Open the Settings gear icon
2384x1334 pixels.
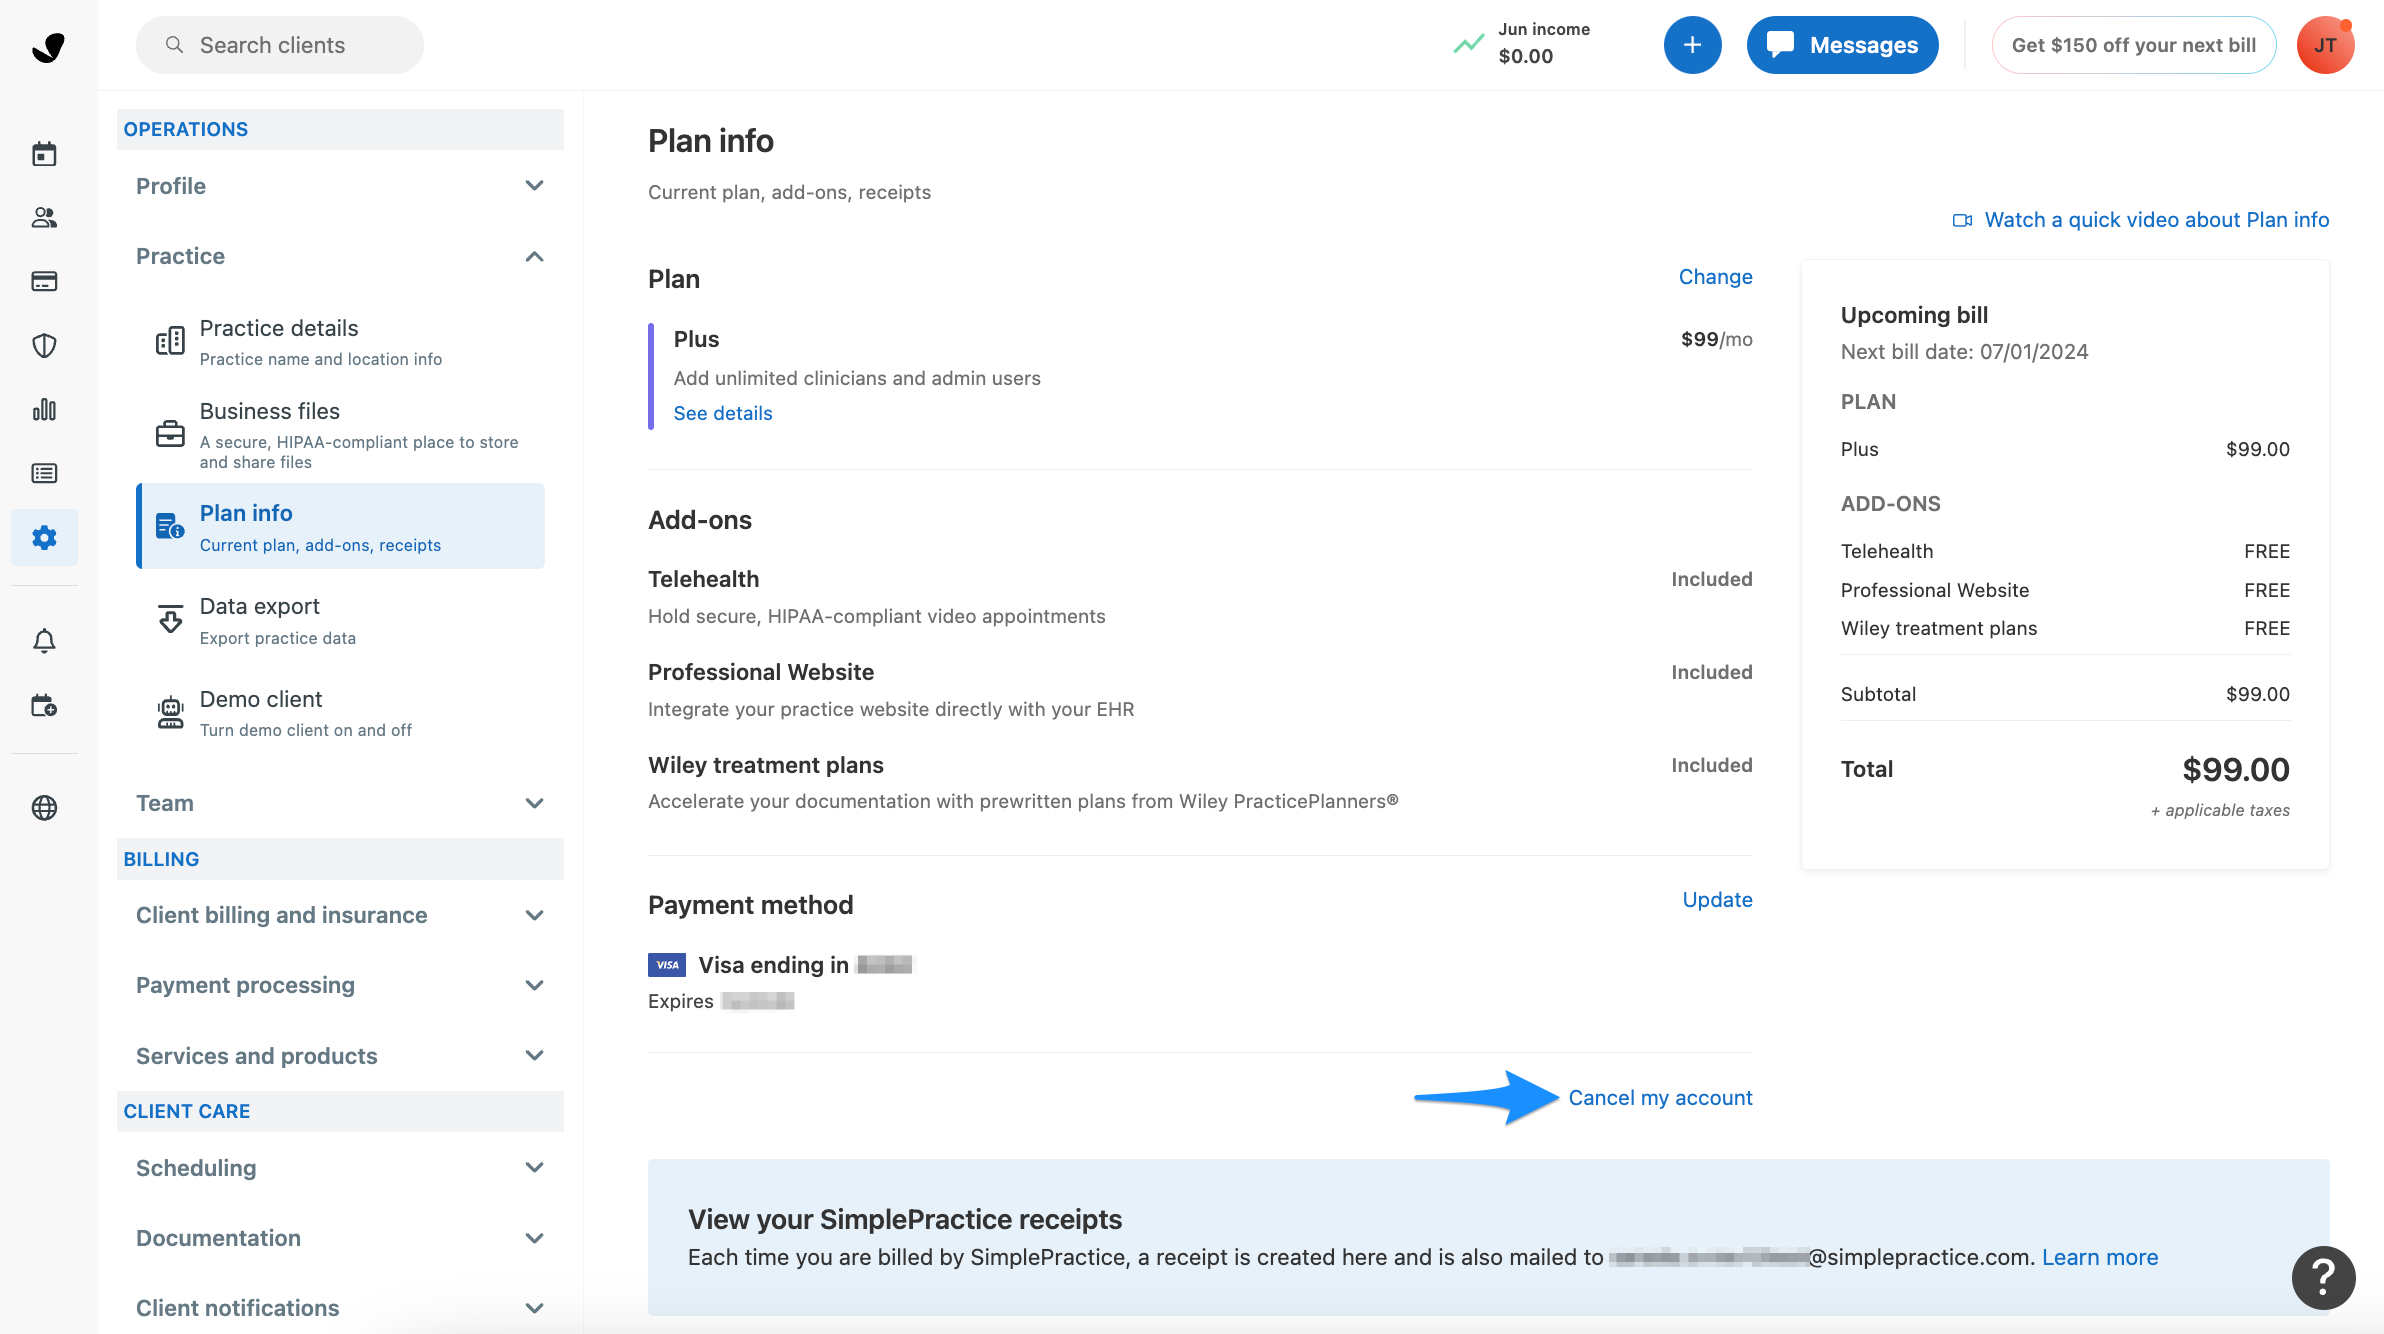44,537
